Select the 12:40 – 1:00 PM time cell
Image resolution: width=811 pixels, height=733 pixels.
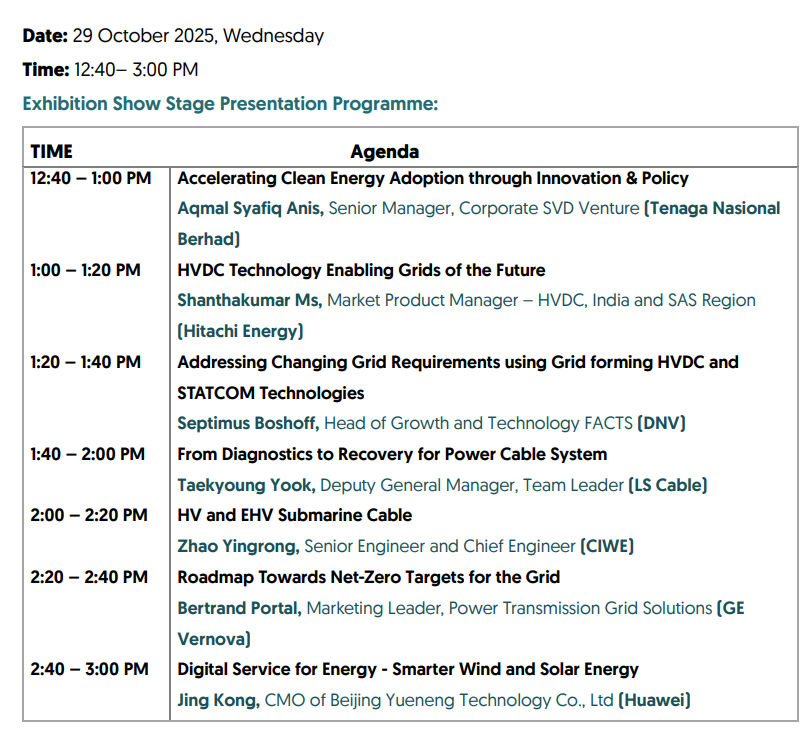91,178
